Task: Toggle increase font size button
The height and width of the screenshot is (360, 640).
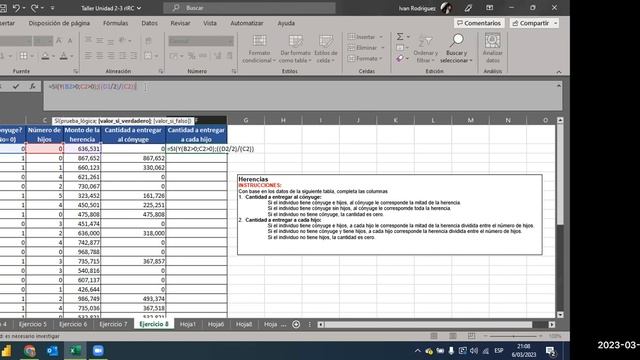Action: 59,40
